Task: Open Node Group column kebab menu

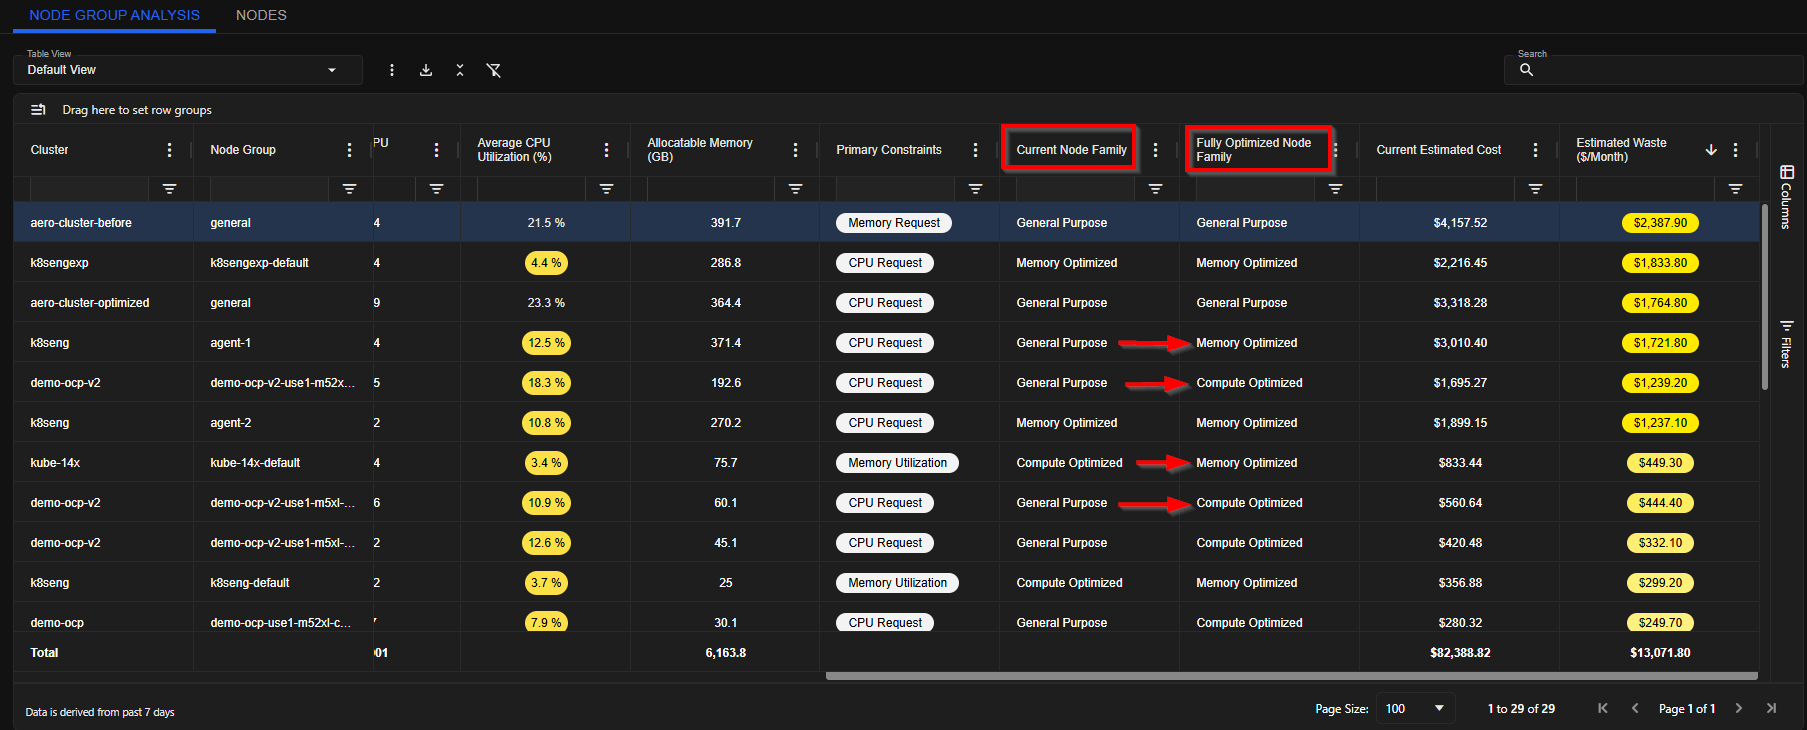Action: [349, 150]
